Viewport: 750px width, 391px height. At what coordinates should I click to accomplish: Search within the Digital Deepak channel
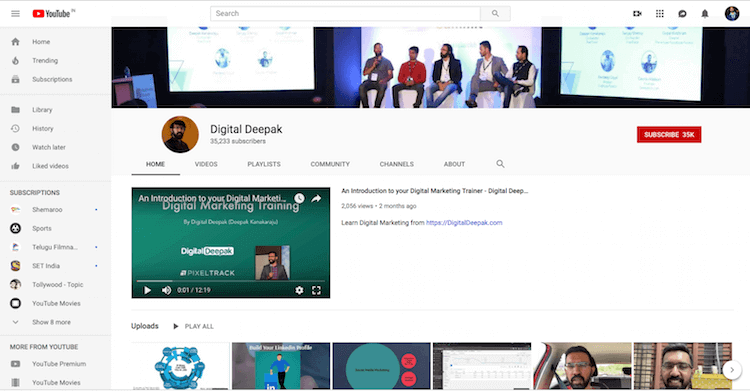(x=500, y=164)
